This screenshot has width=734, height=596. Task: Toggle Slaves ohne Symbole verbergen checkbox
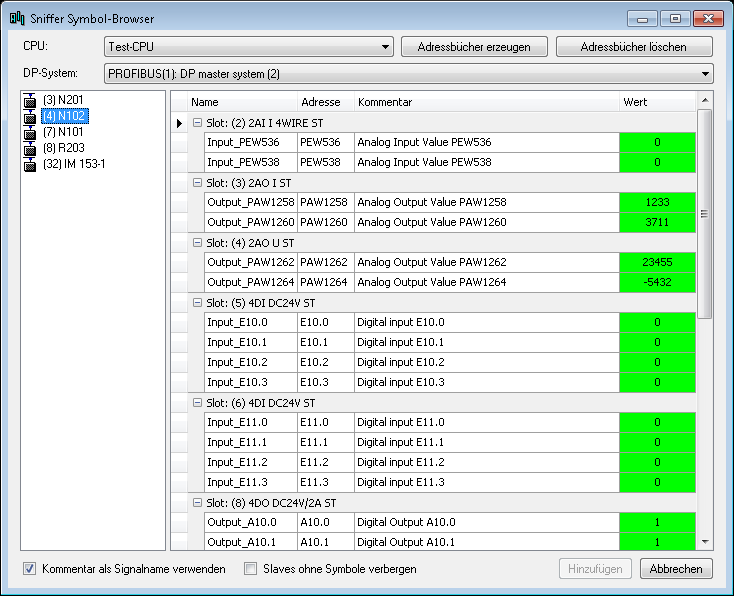coord(251,569)
